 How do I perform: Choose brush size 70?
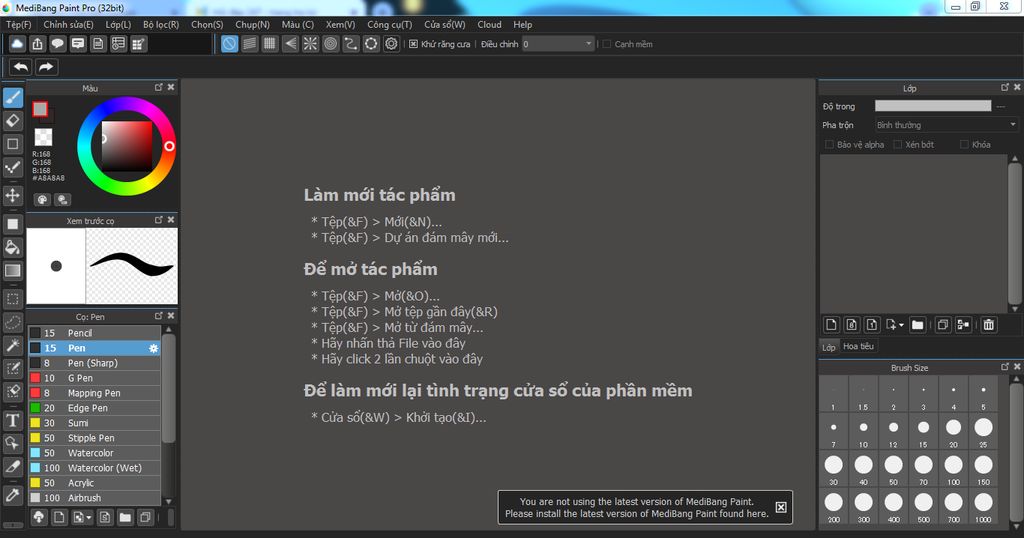[923, 469]
